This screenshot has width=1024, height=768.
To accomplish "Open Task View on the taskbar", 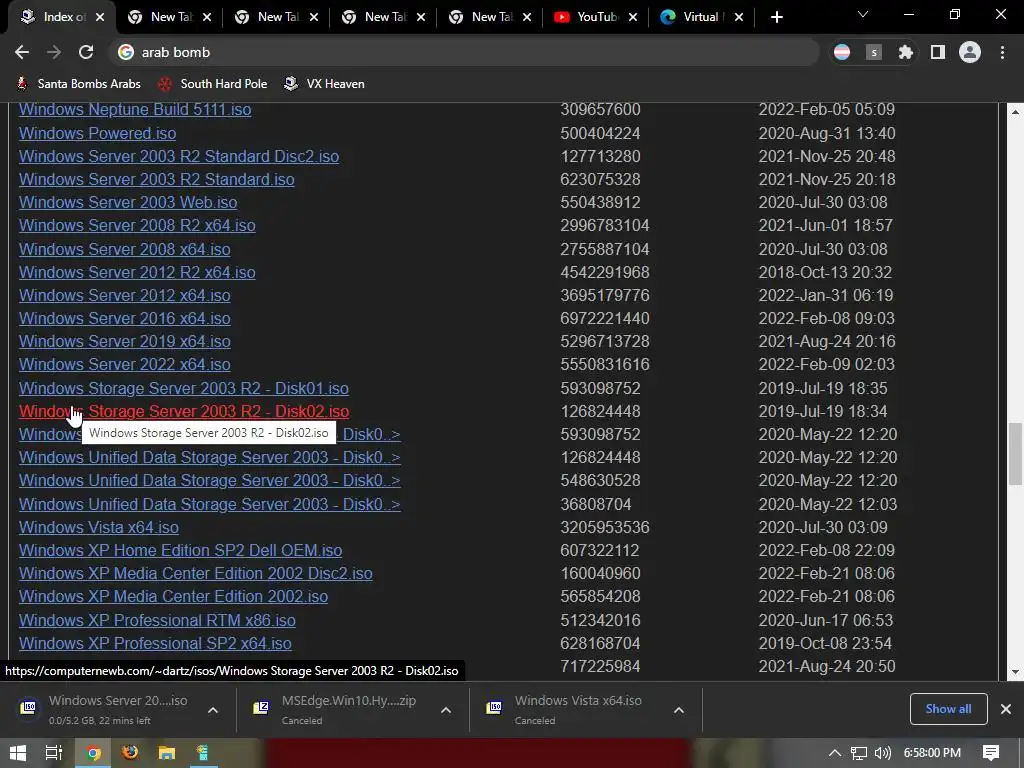I will point(54,753).
